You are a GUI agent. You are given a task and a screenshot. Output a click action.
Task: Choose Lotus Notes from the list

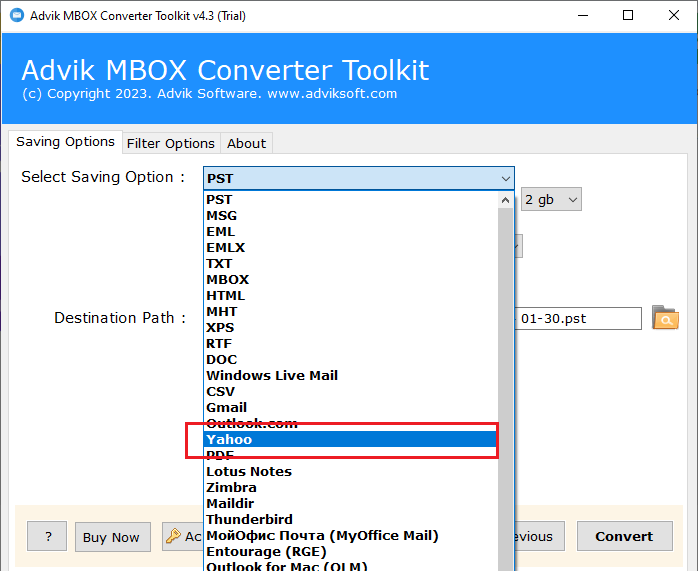pyautogui.click(x=249, y=472)
